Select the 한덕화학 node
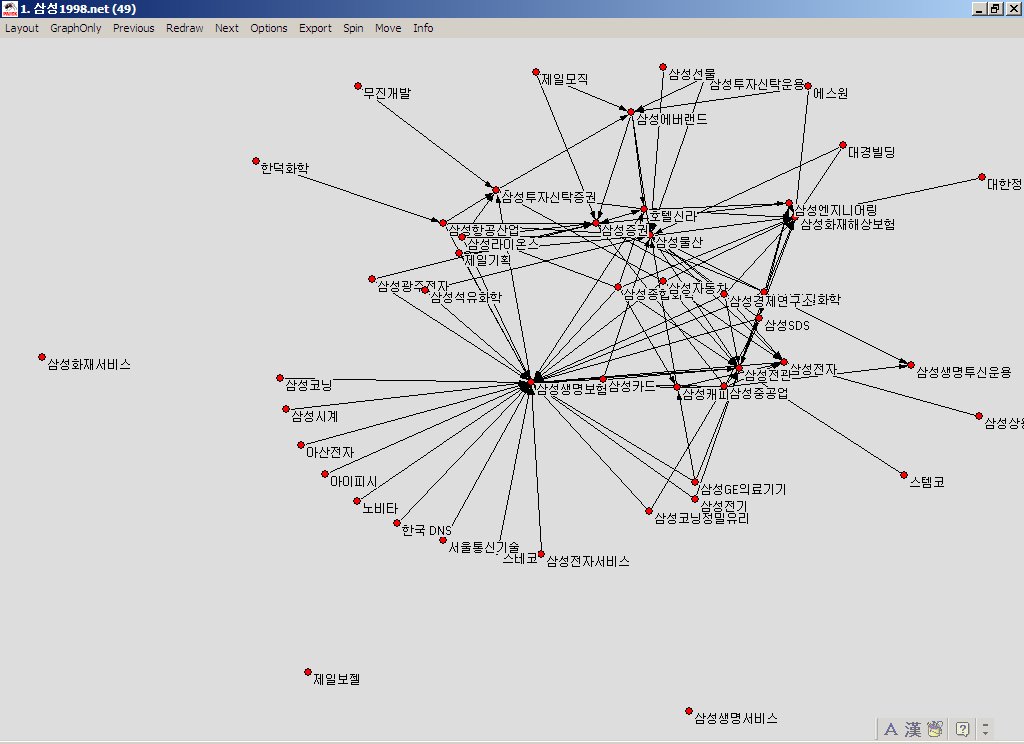This screenshot has height=744, width=1024. point(256,161)
